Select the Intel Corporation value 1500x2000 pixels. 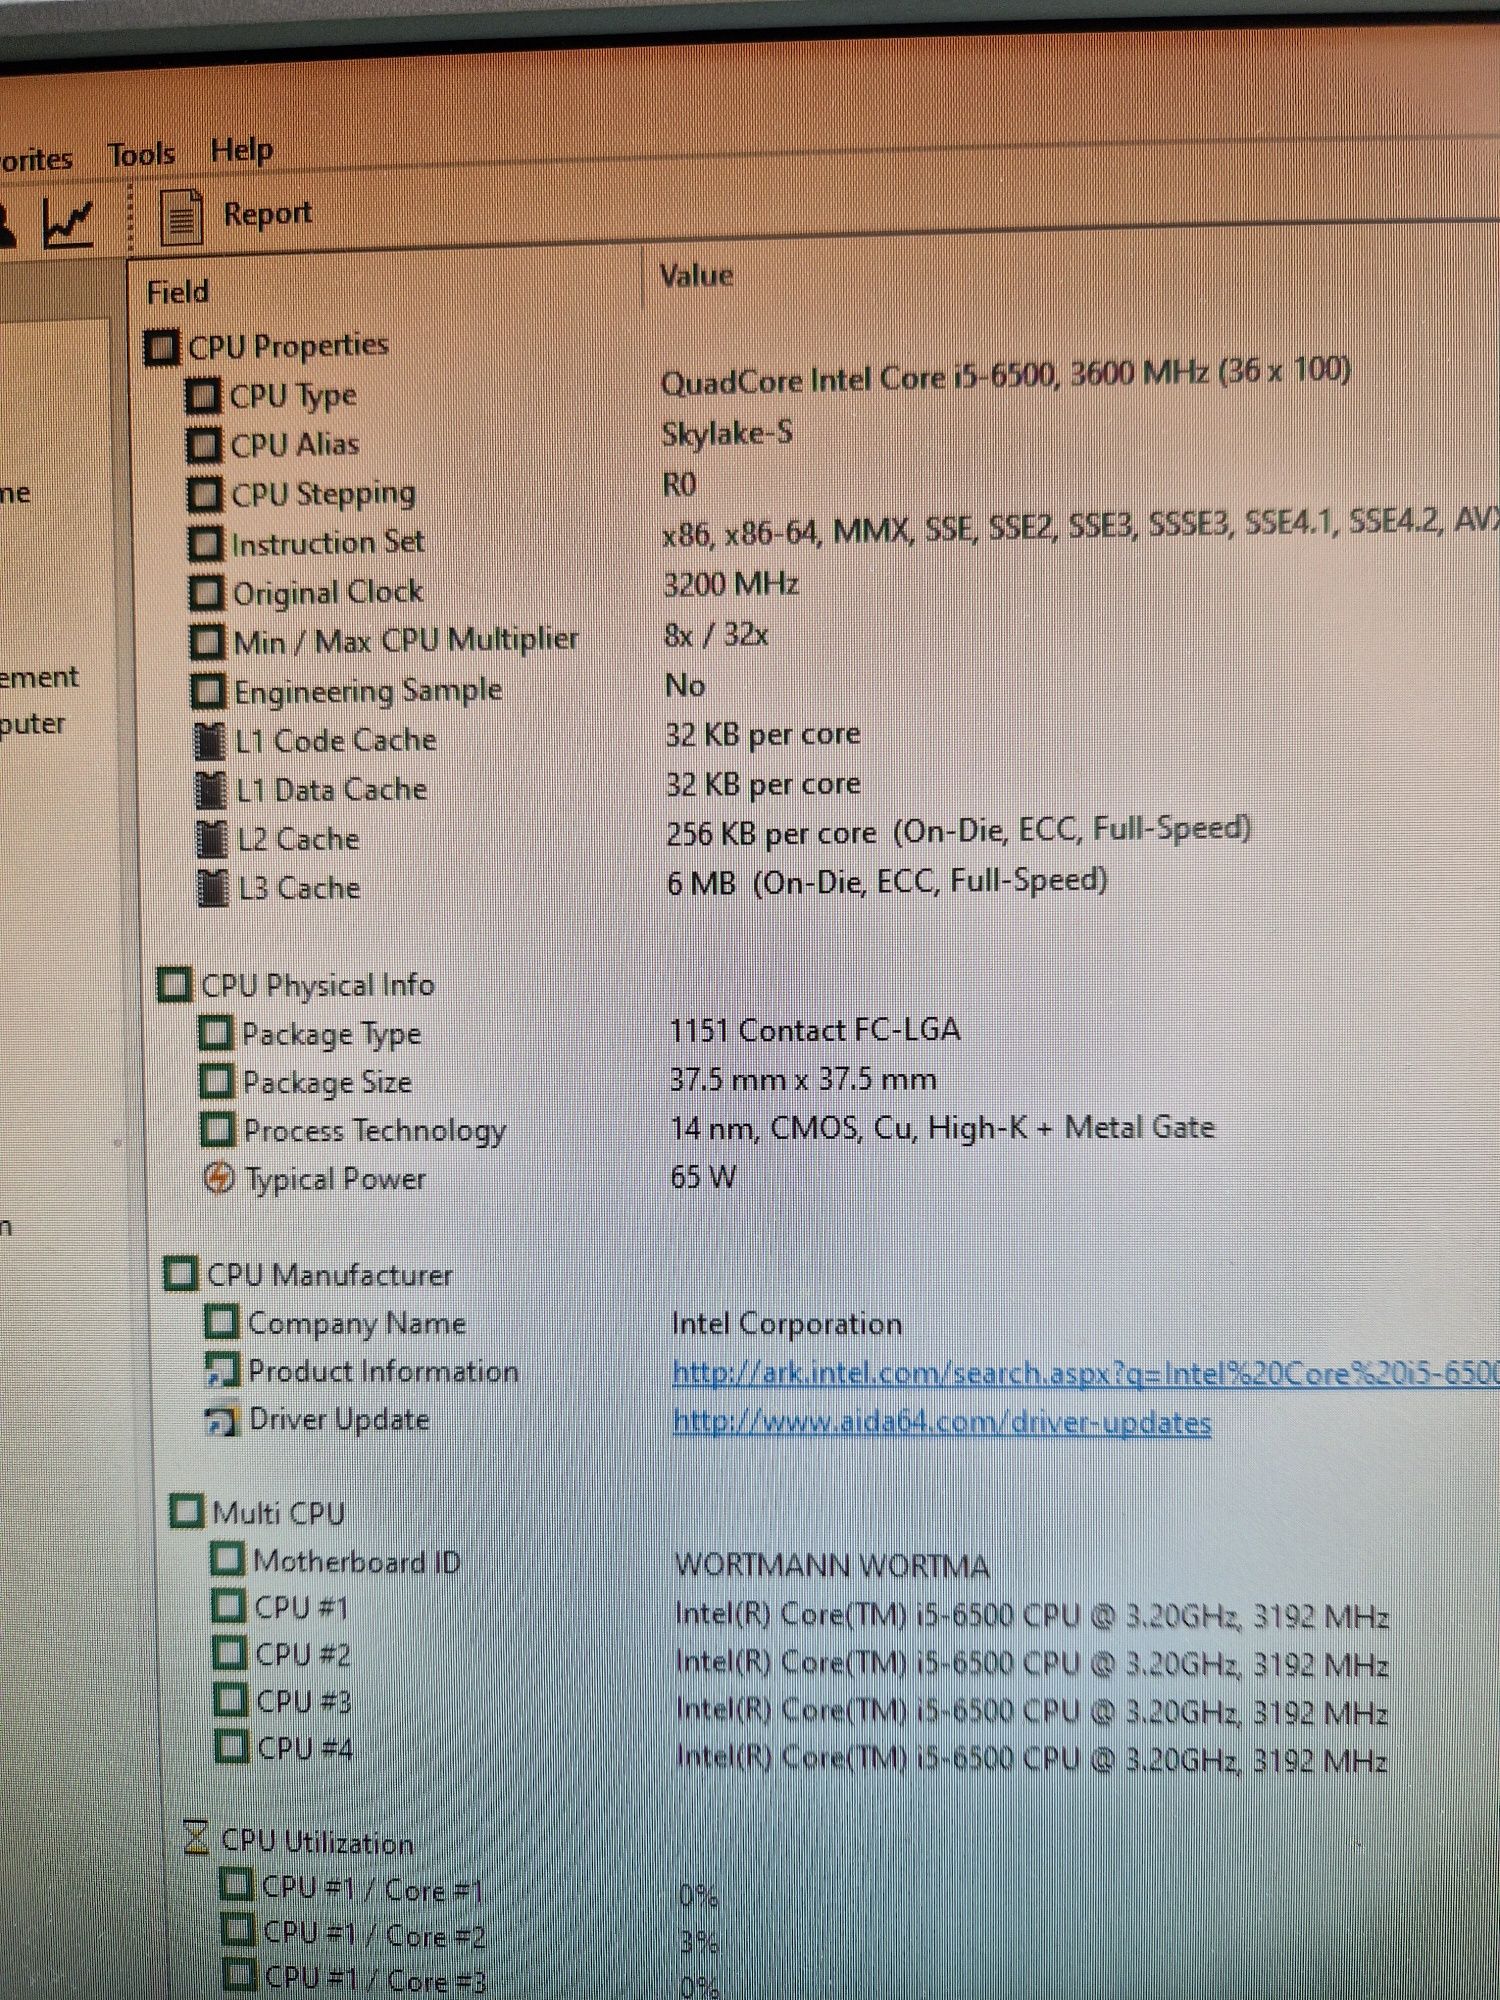click(x=786, y=1324)
